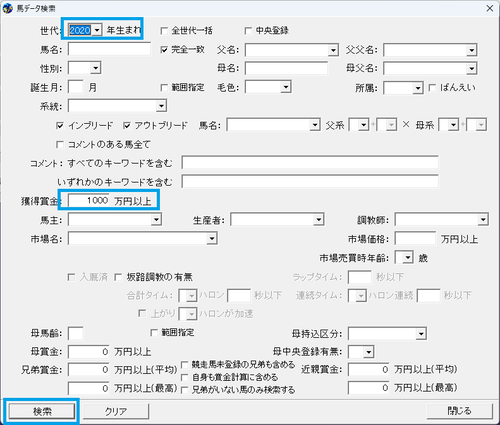Open the 市場売買時年齢 dropdown
Image resolution: width=500 pixels, height=425 pixels.
click(407, 258)
